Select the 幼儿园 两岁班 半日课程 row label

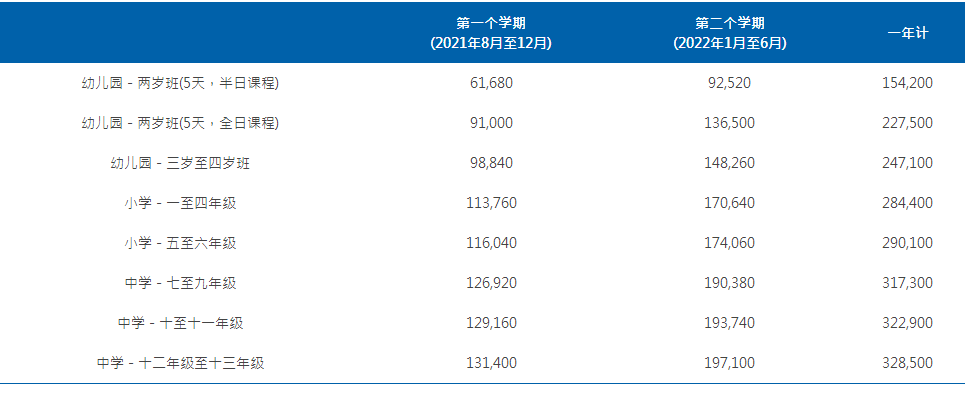coord(180,83)
